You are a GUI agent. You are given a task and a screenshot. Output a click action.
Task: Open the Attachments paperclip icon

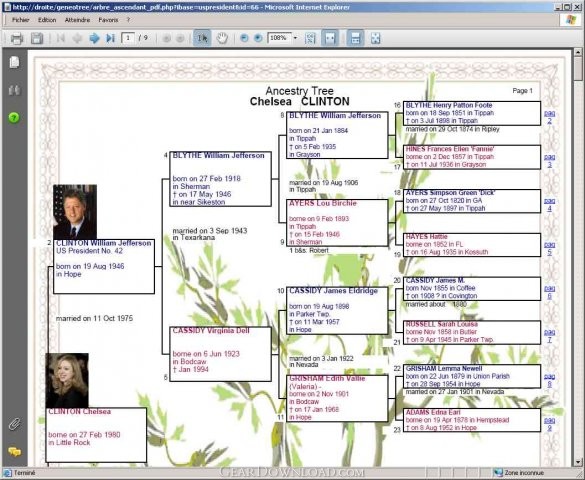click(14, 424)
